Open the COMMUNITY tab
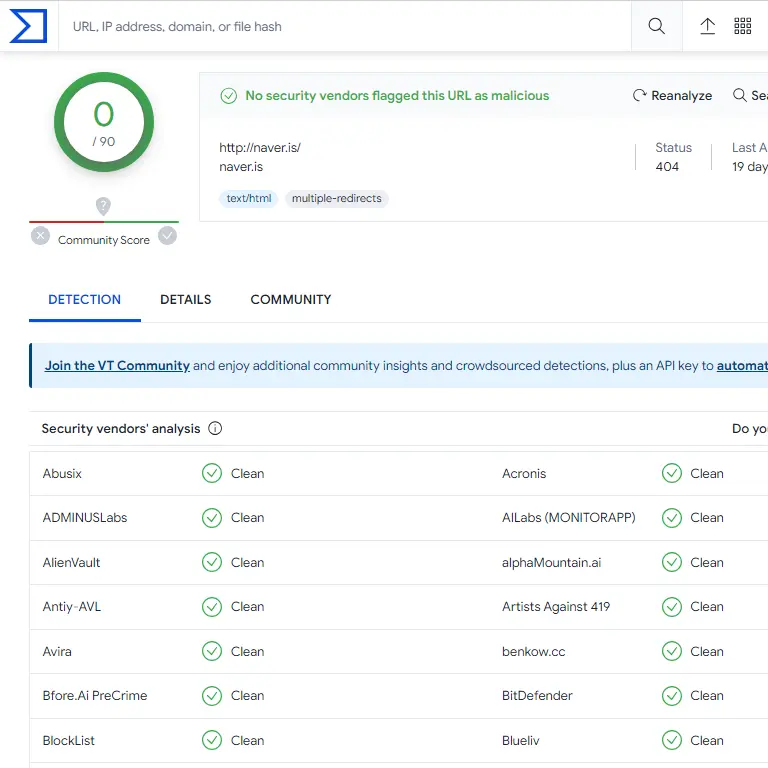The width and height of the screenshot is (768, 768). point(291,300)
